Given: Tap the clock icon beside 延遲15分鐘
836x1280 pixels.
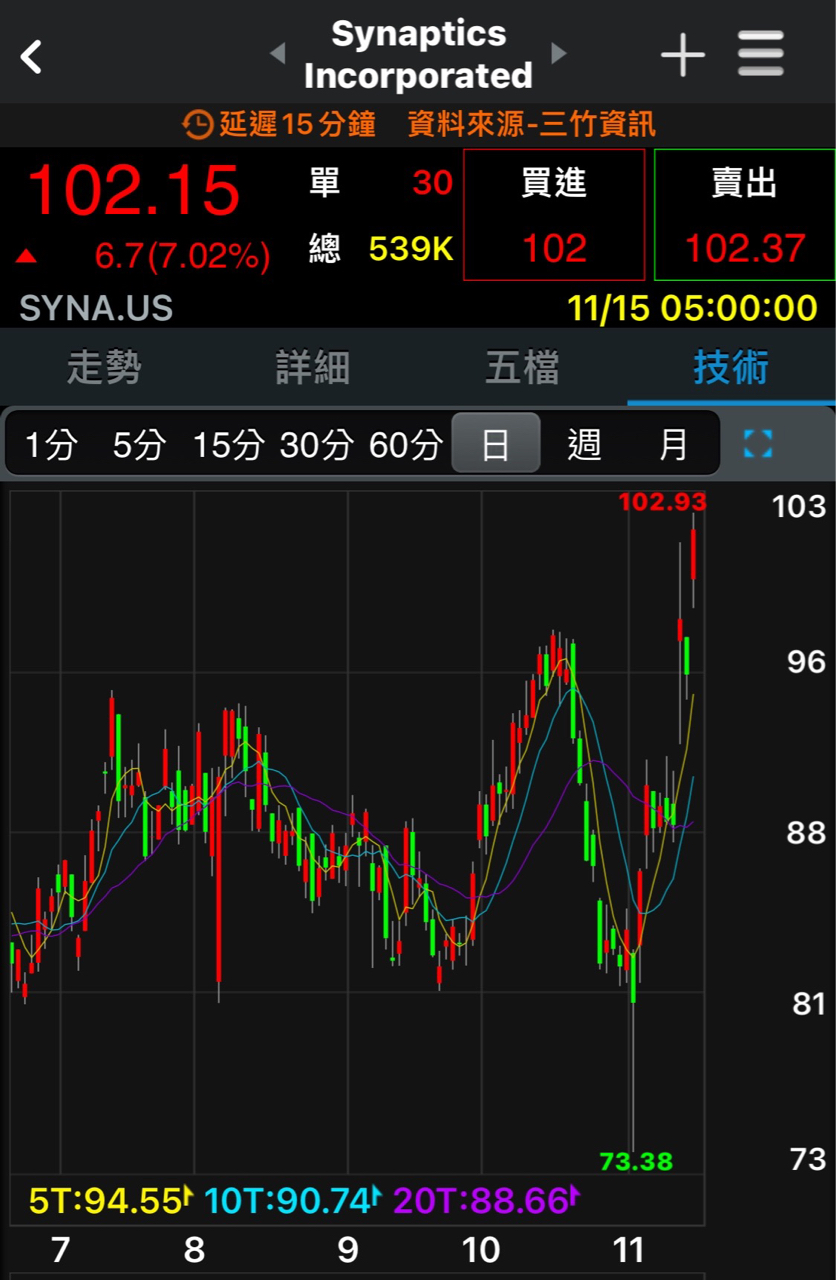Looking at the screenshot, I should (x=197, y=126).
